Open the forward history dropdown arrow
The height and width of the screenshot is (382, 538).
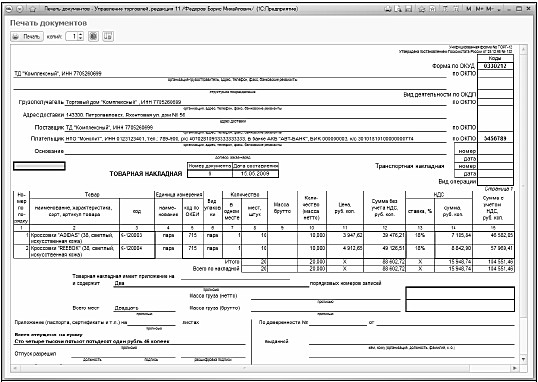[x=19, y=9]
